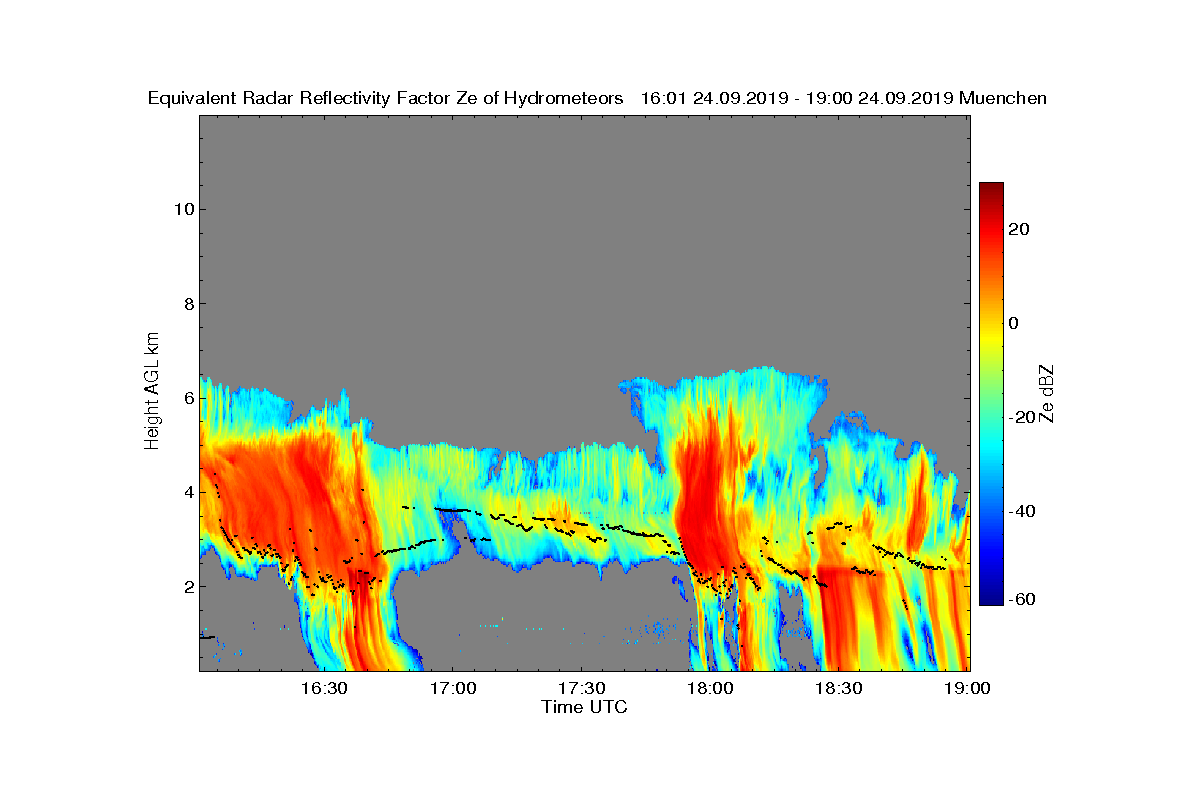Click the height tick label 6
This screenshot has height=800, width=1200.
[x=187, y=398]
